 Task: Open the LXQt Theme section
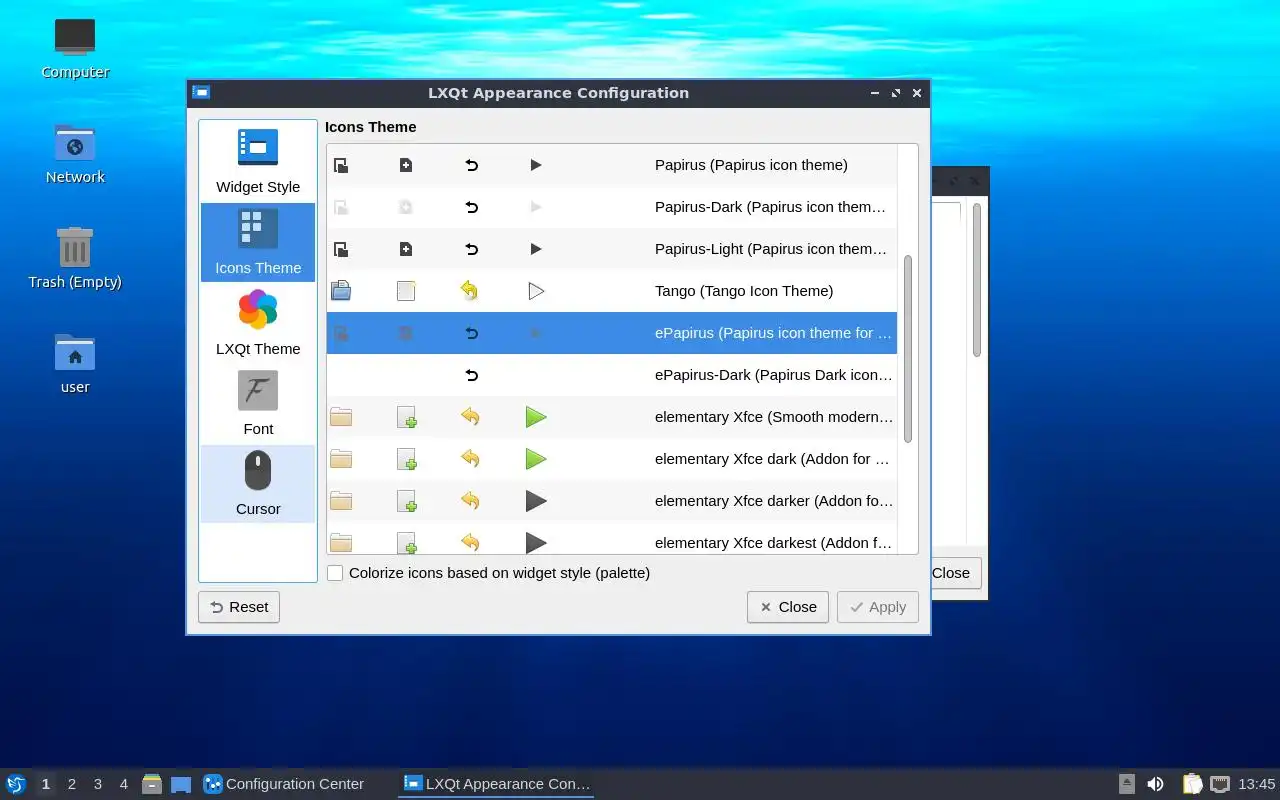(258, 323)
